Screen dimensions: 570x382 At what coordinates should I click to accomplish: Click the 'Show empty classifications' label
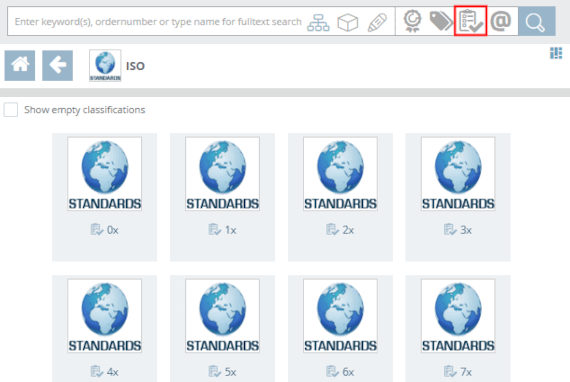85,110
